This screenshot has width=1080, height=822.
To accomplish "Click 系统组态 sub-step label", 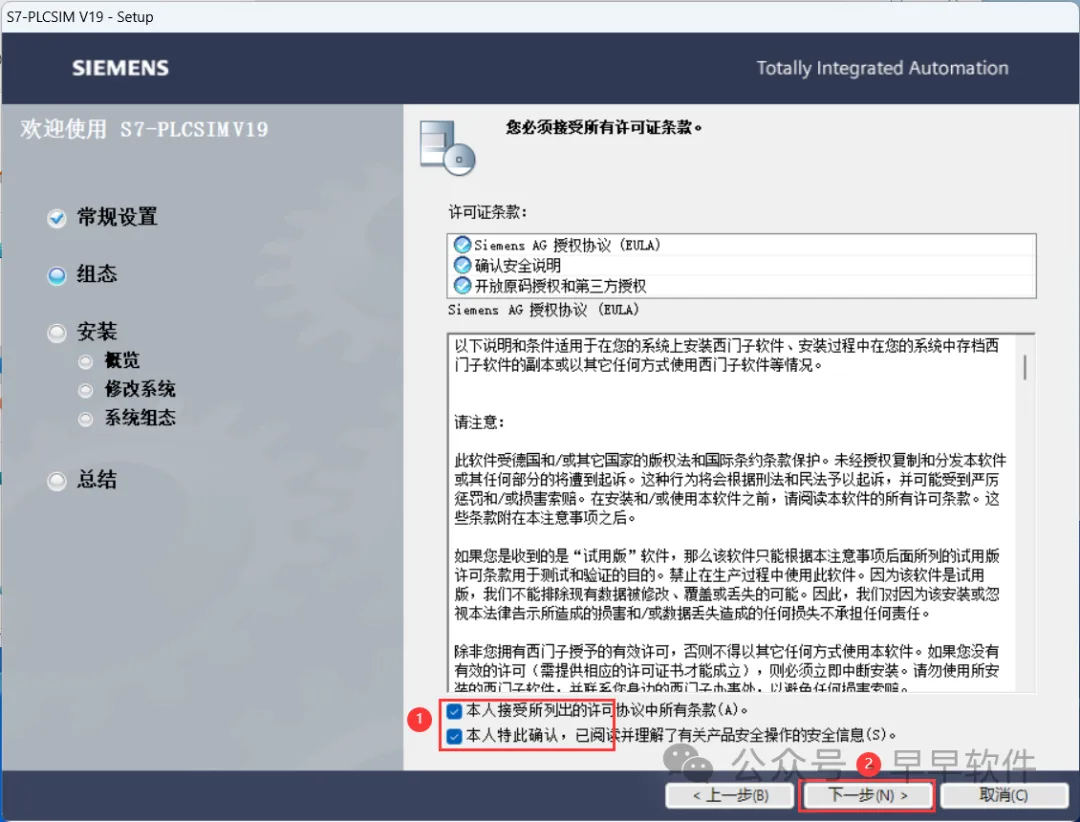I will point(141,418).
